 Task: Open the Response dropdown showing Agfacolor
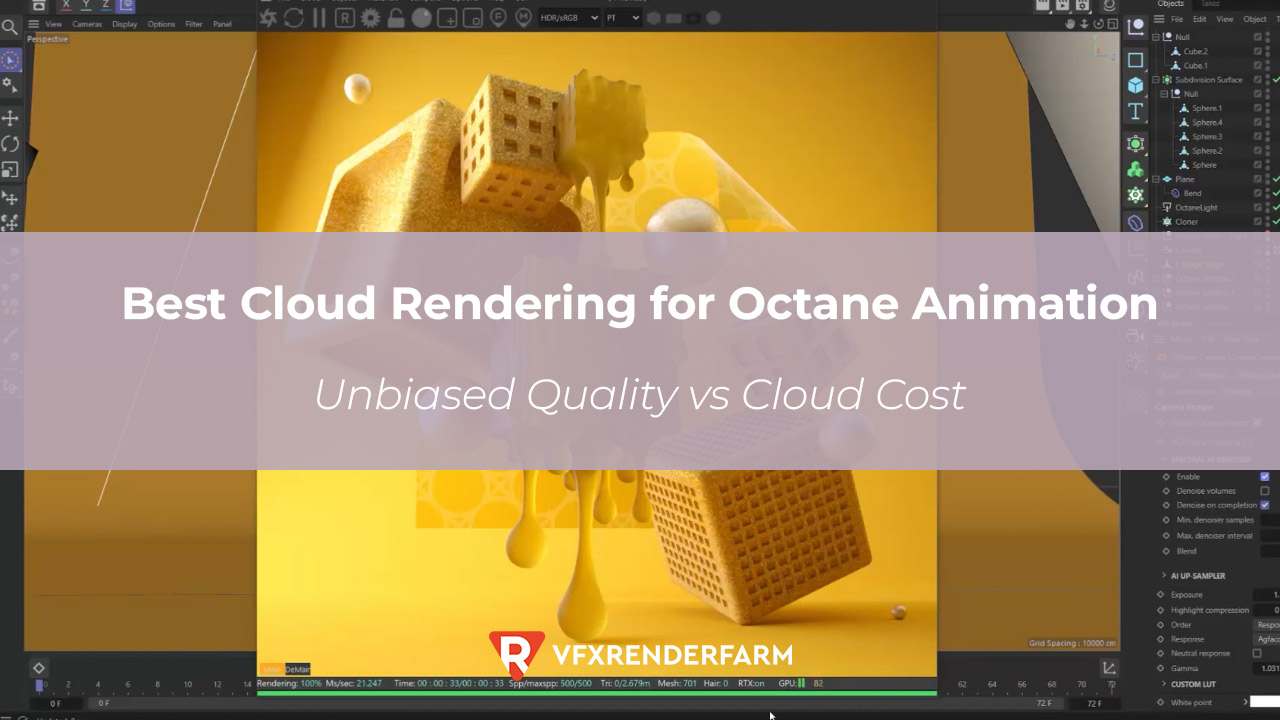tap(1267, 639)
